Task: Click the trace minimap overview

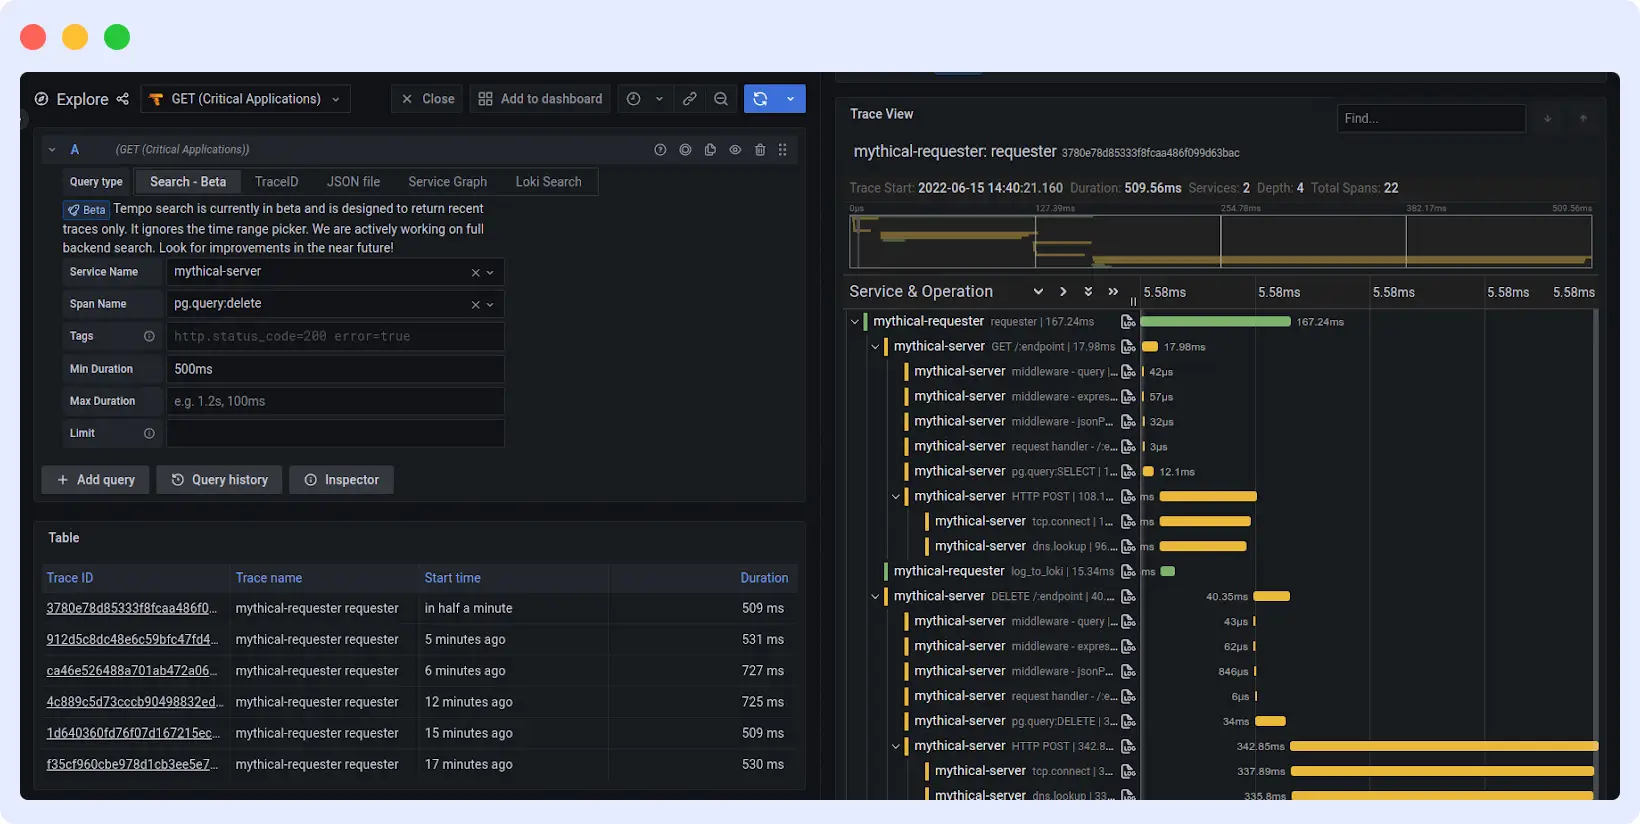Action: 1220,241
